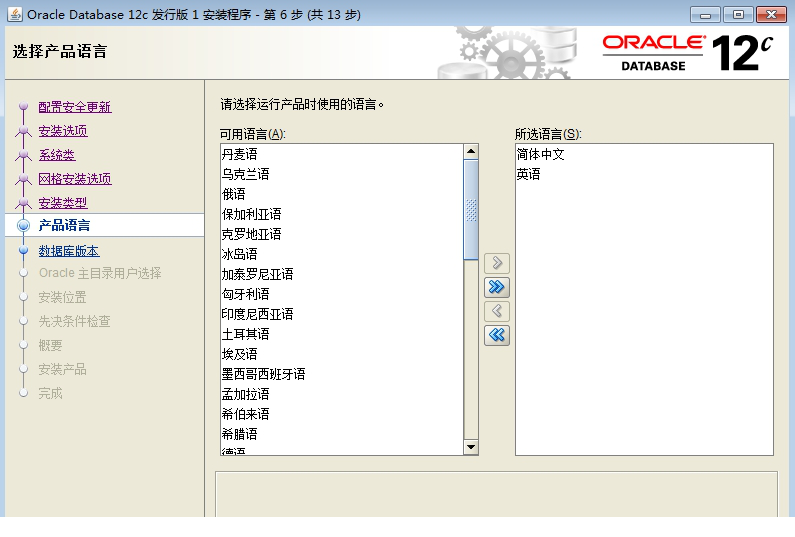Click the available languages scrollbar thumb
The image size is (795, 537).
pyautogui.click(x=471, y=210)
